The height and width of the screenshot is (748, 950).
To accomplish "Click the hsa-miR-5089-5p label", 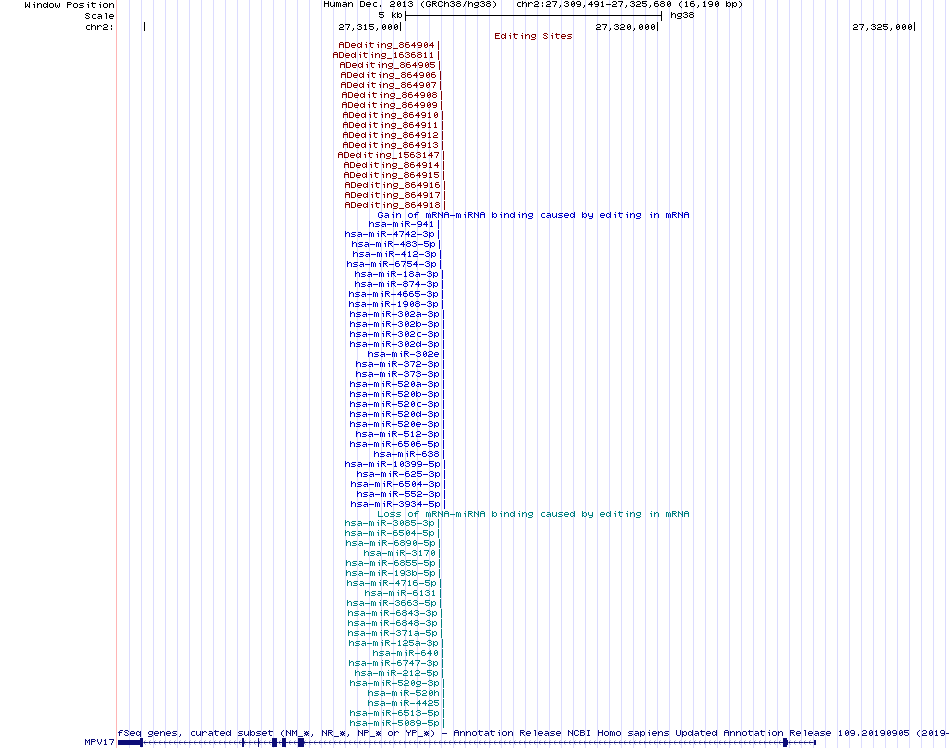I will [x=394, y=723].
